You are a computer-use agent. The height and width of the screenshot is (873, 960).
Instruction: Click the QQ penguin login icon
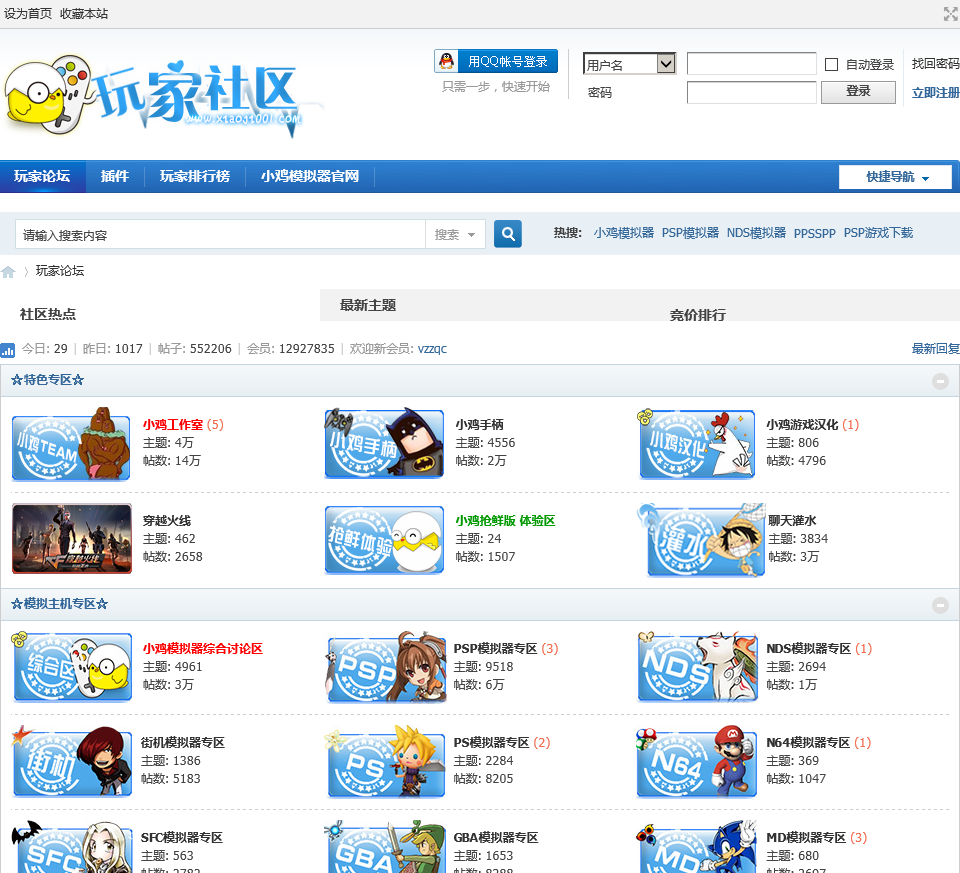pyautogui.click(x=447, y=61)
